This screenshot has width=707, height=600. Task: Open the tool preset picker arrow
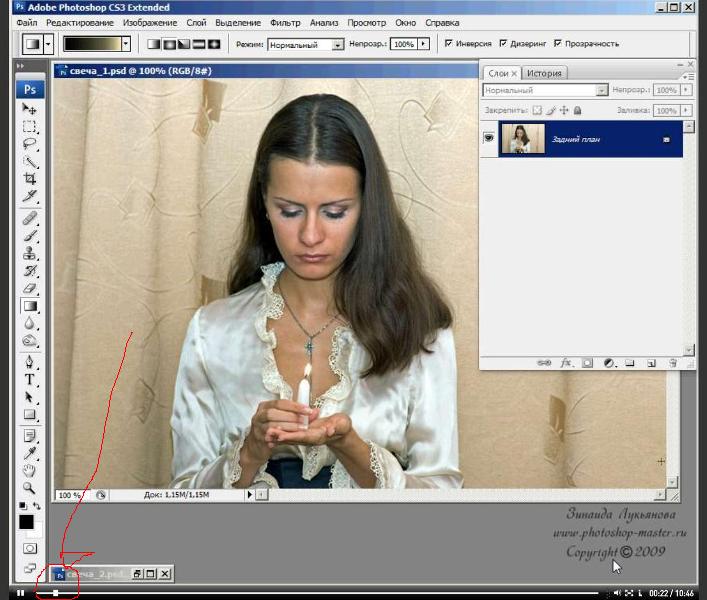[48, 44]
